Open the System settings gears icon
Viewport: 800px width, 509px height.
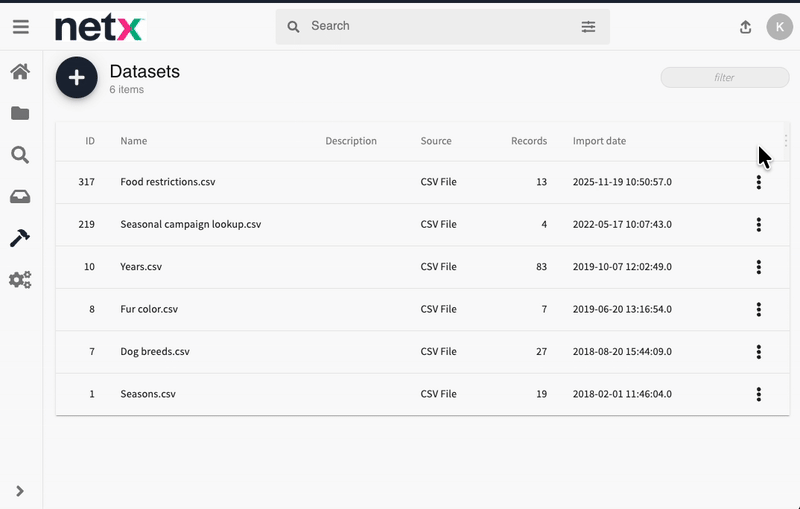pyautogui.click(x=20, y=280)
